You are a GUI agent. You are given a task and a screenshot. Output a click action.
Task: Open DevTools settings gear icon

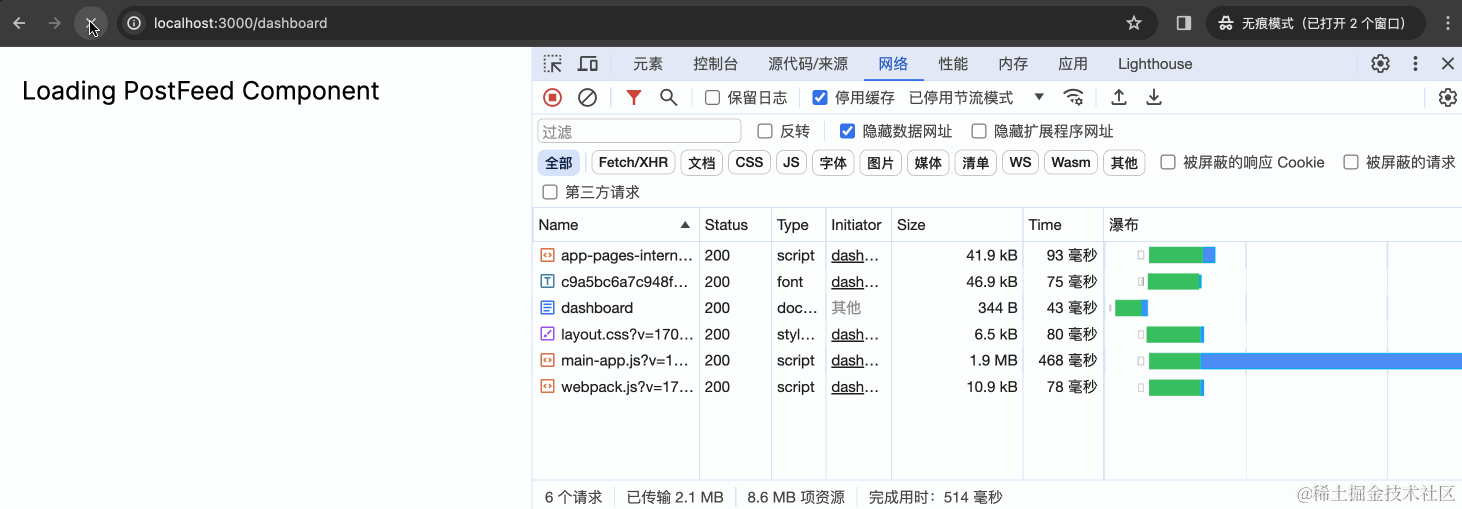[1380, 64]
